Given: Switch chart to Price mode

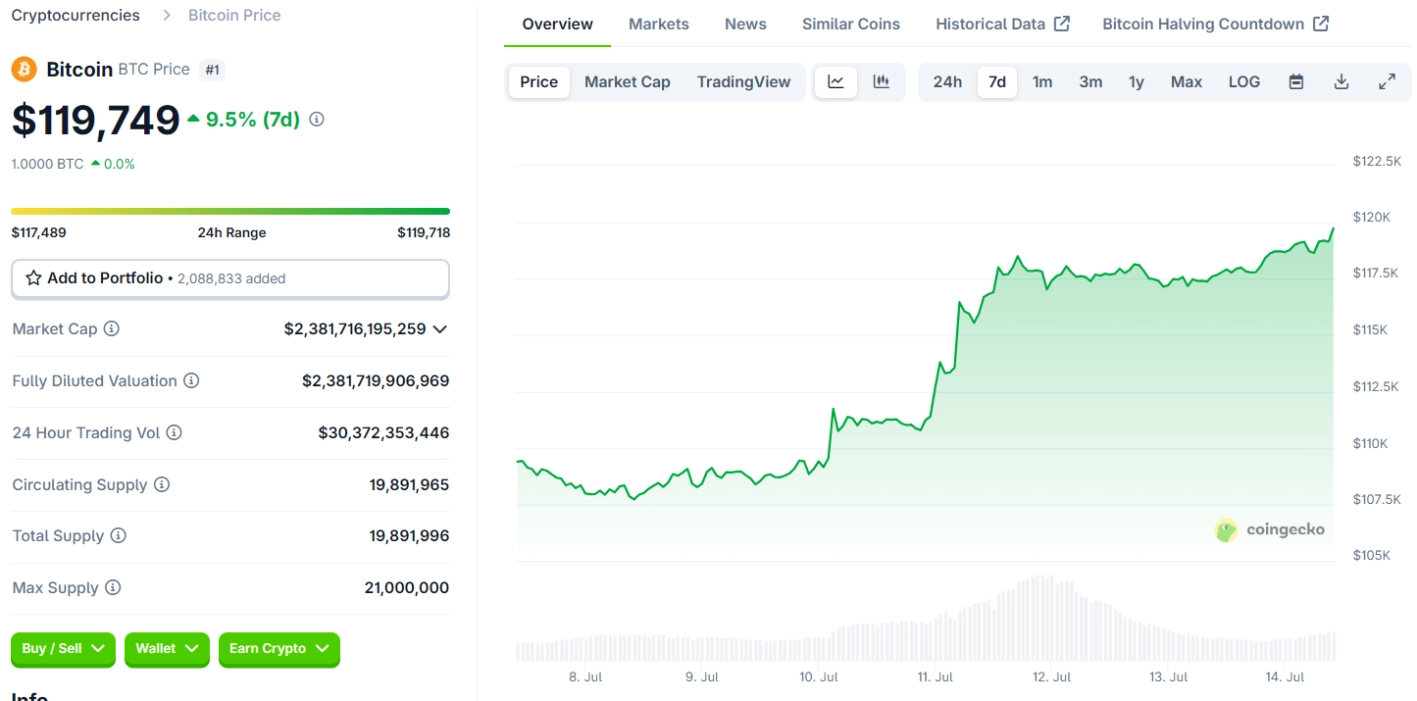Looking at the screenshot, I should (539, 82).
